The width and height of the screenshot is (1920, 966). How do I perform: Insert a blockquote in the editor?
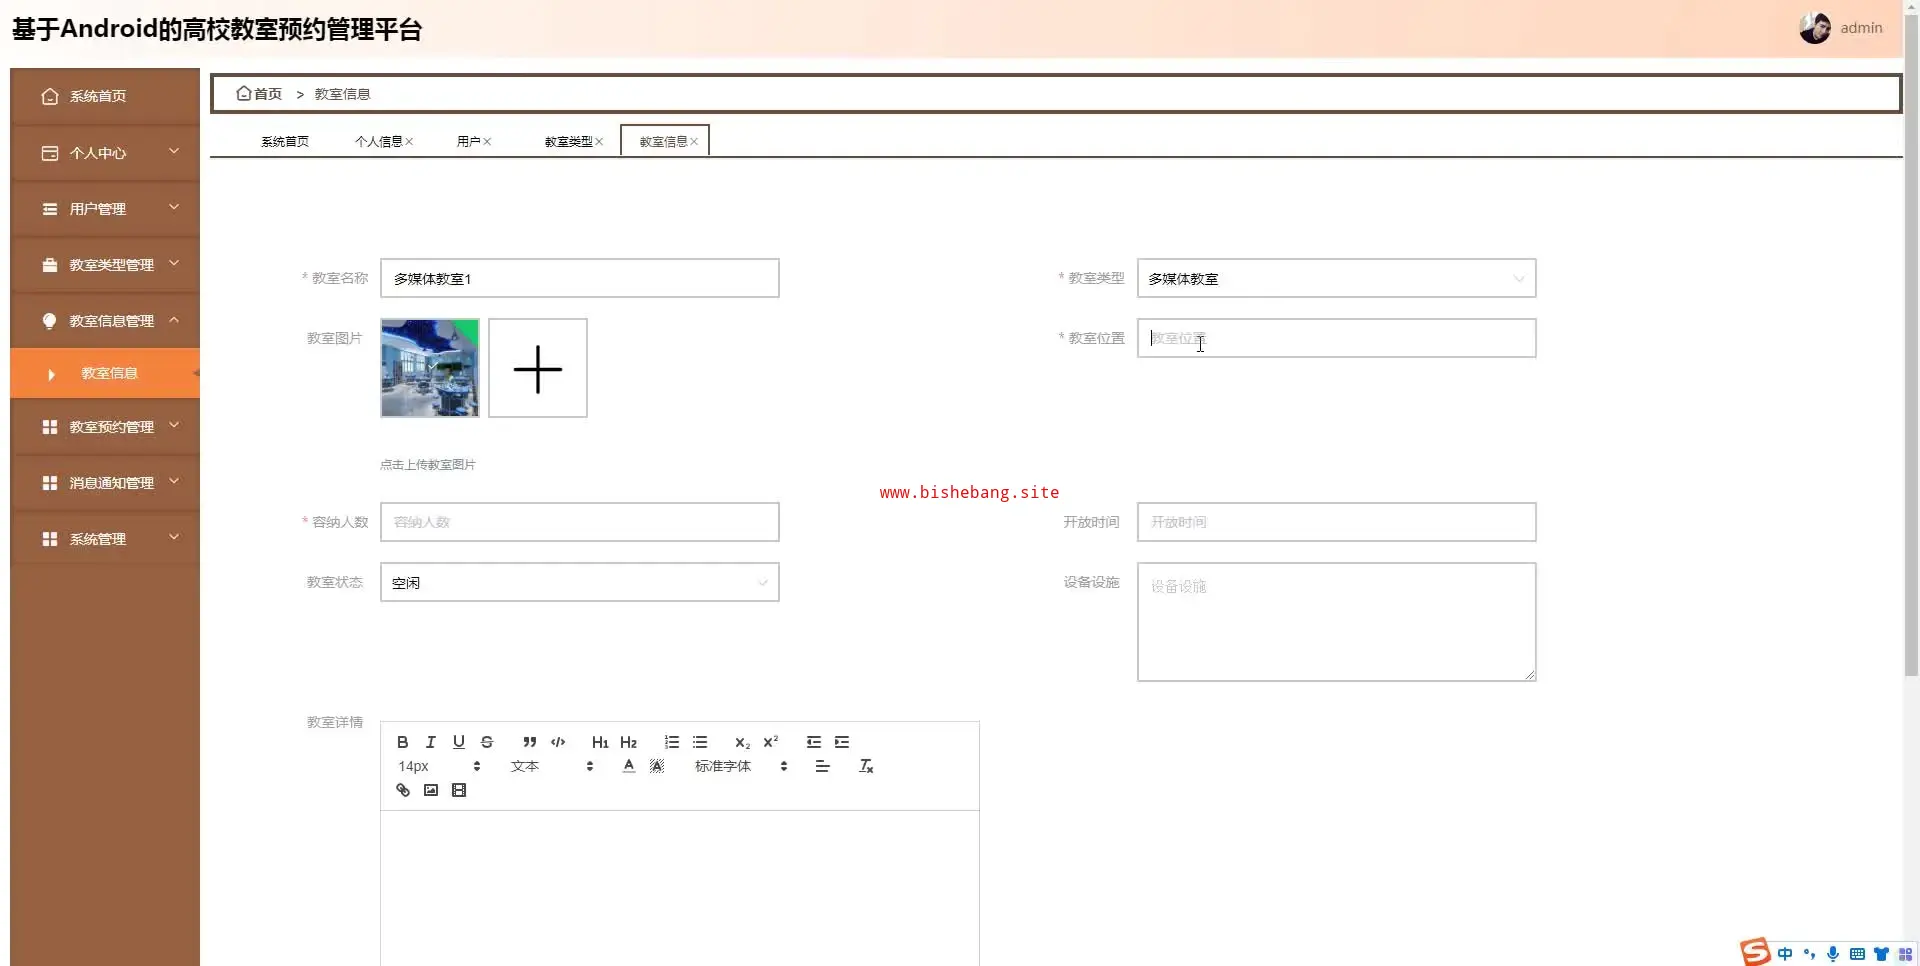tap(530, 742)
